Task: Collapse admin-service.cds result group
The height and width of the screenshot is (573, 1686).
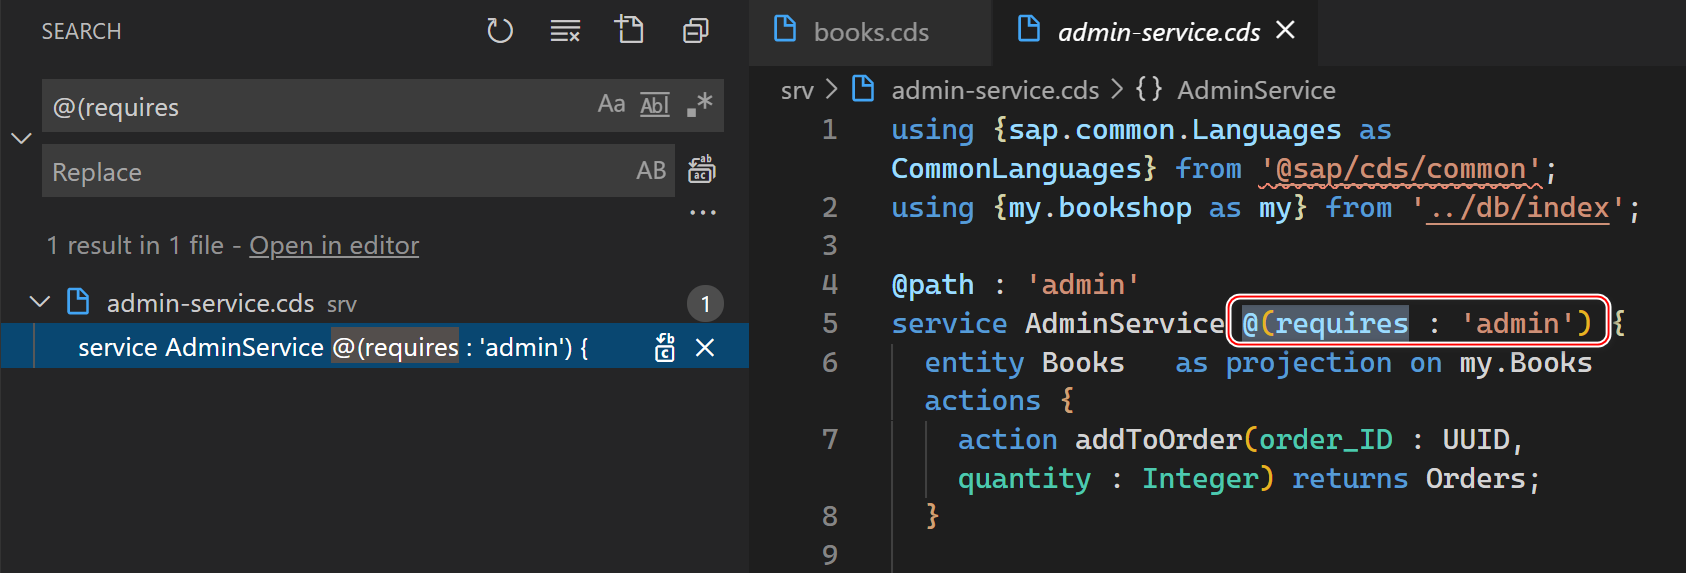Action: coord(40,302)
